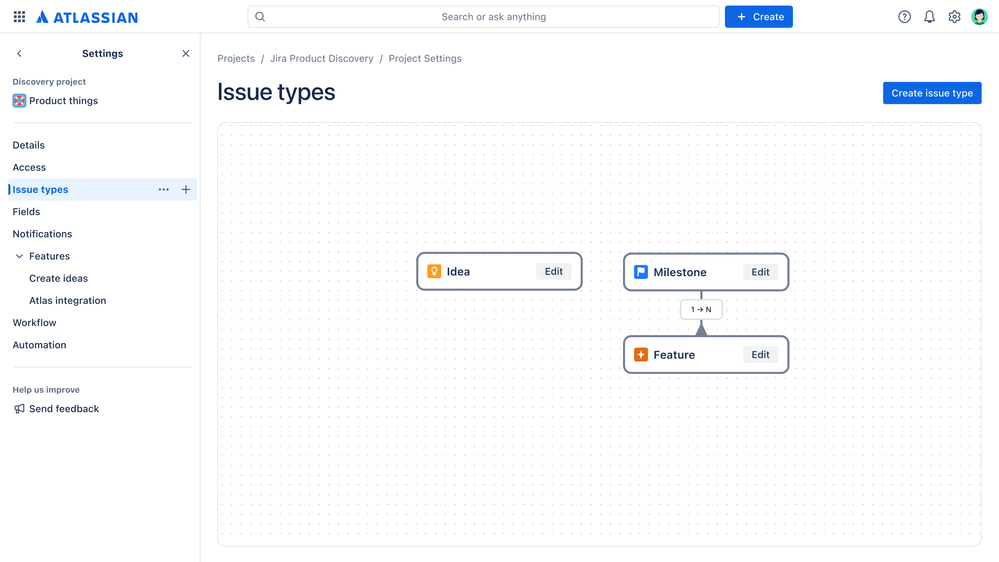Open Details settings page
The width and height of the screenshot is (999, 562).
coord(29,145)
